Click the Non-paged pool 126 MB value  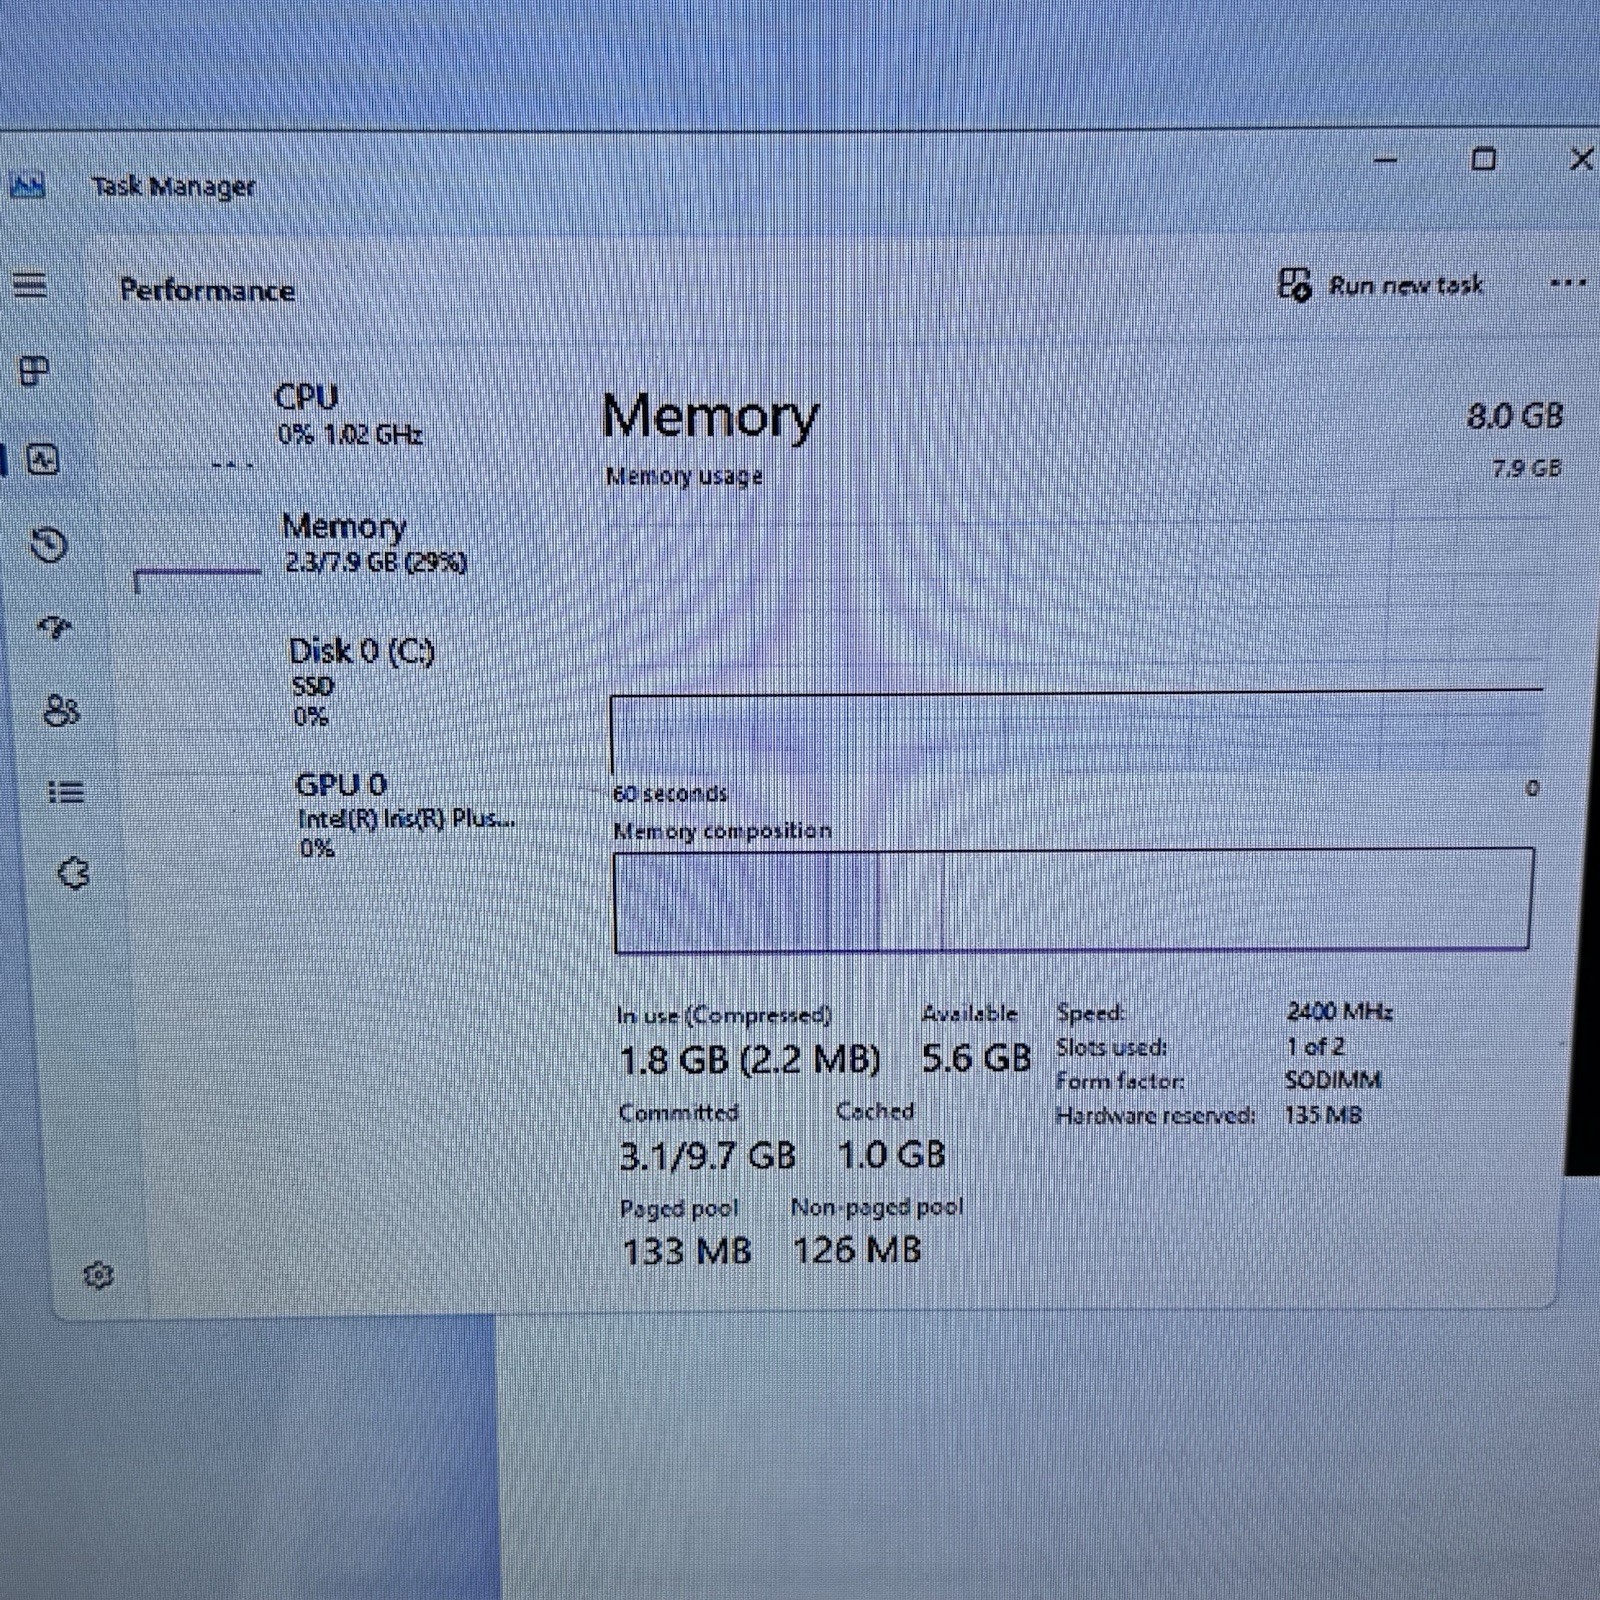pyautogui.click(x=857, y=1250)
